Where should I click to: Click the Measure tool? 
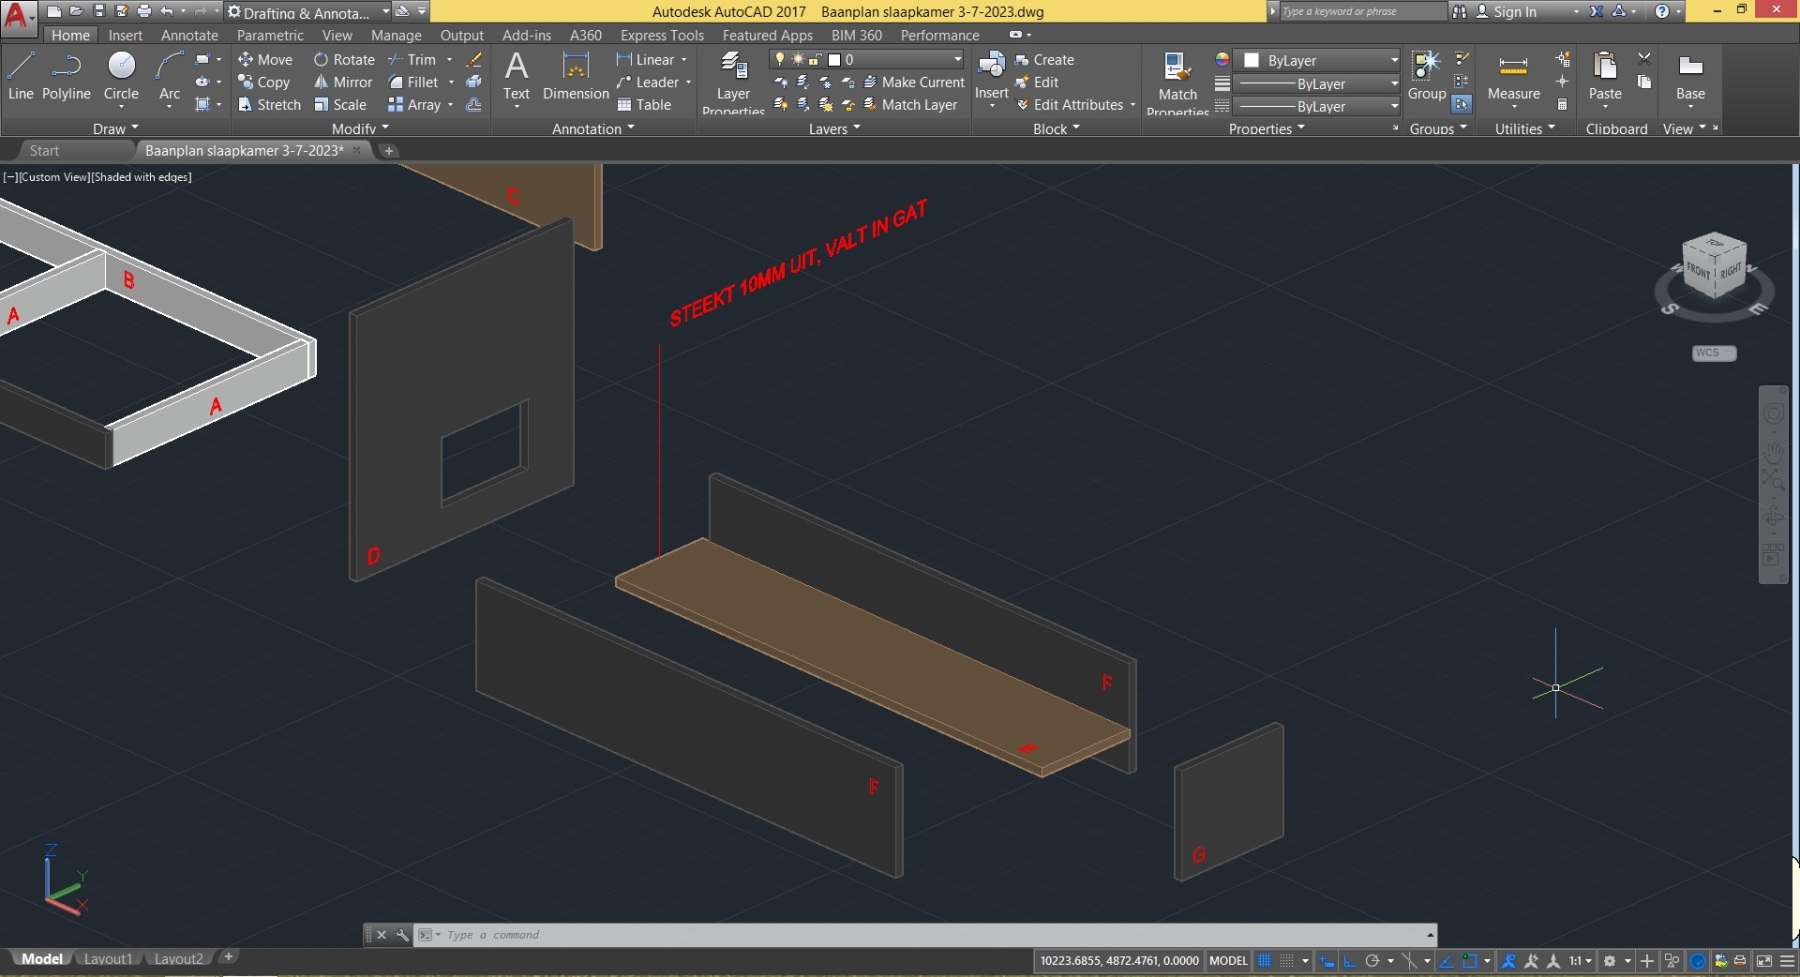pyautogui.click(x=1513, y=76)
